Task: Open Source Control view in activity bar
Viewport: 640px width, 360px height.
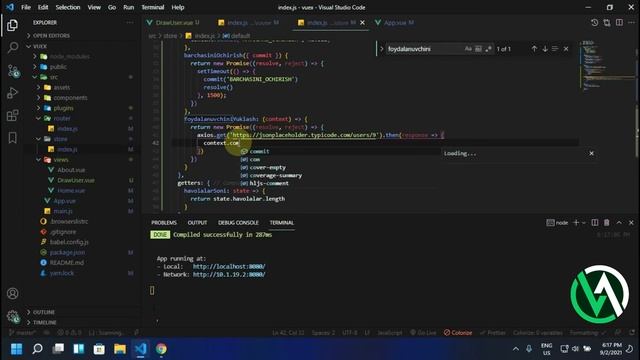Action: click(x=13, y=71)
